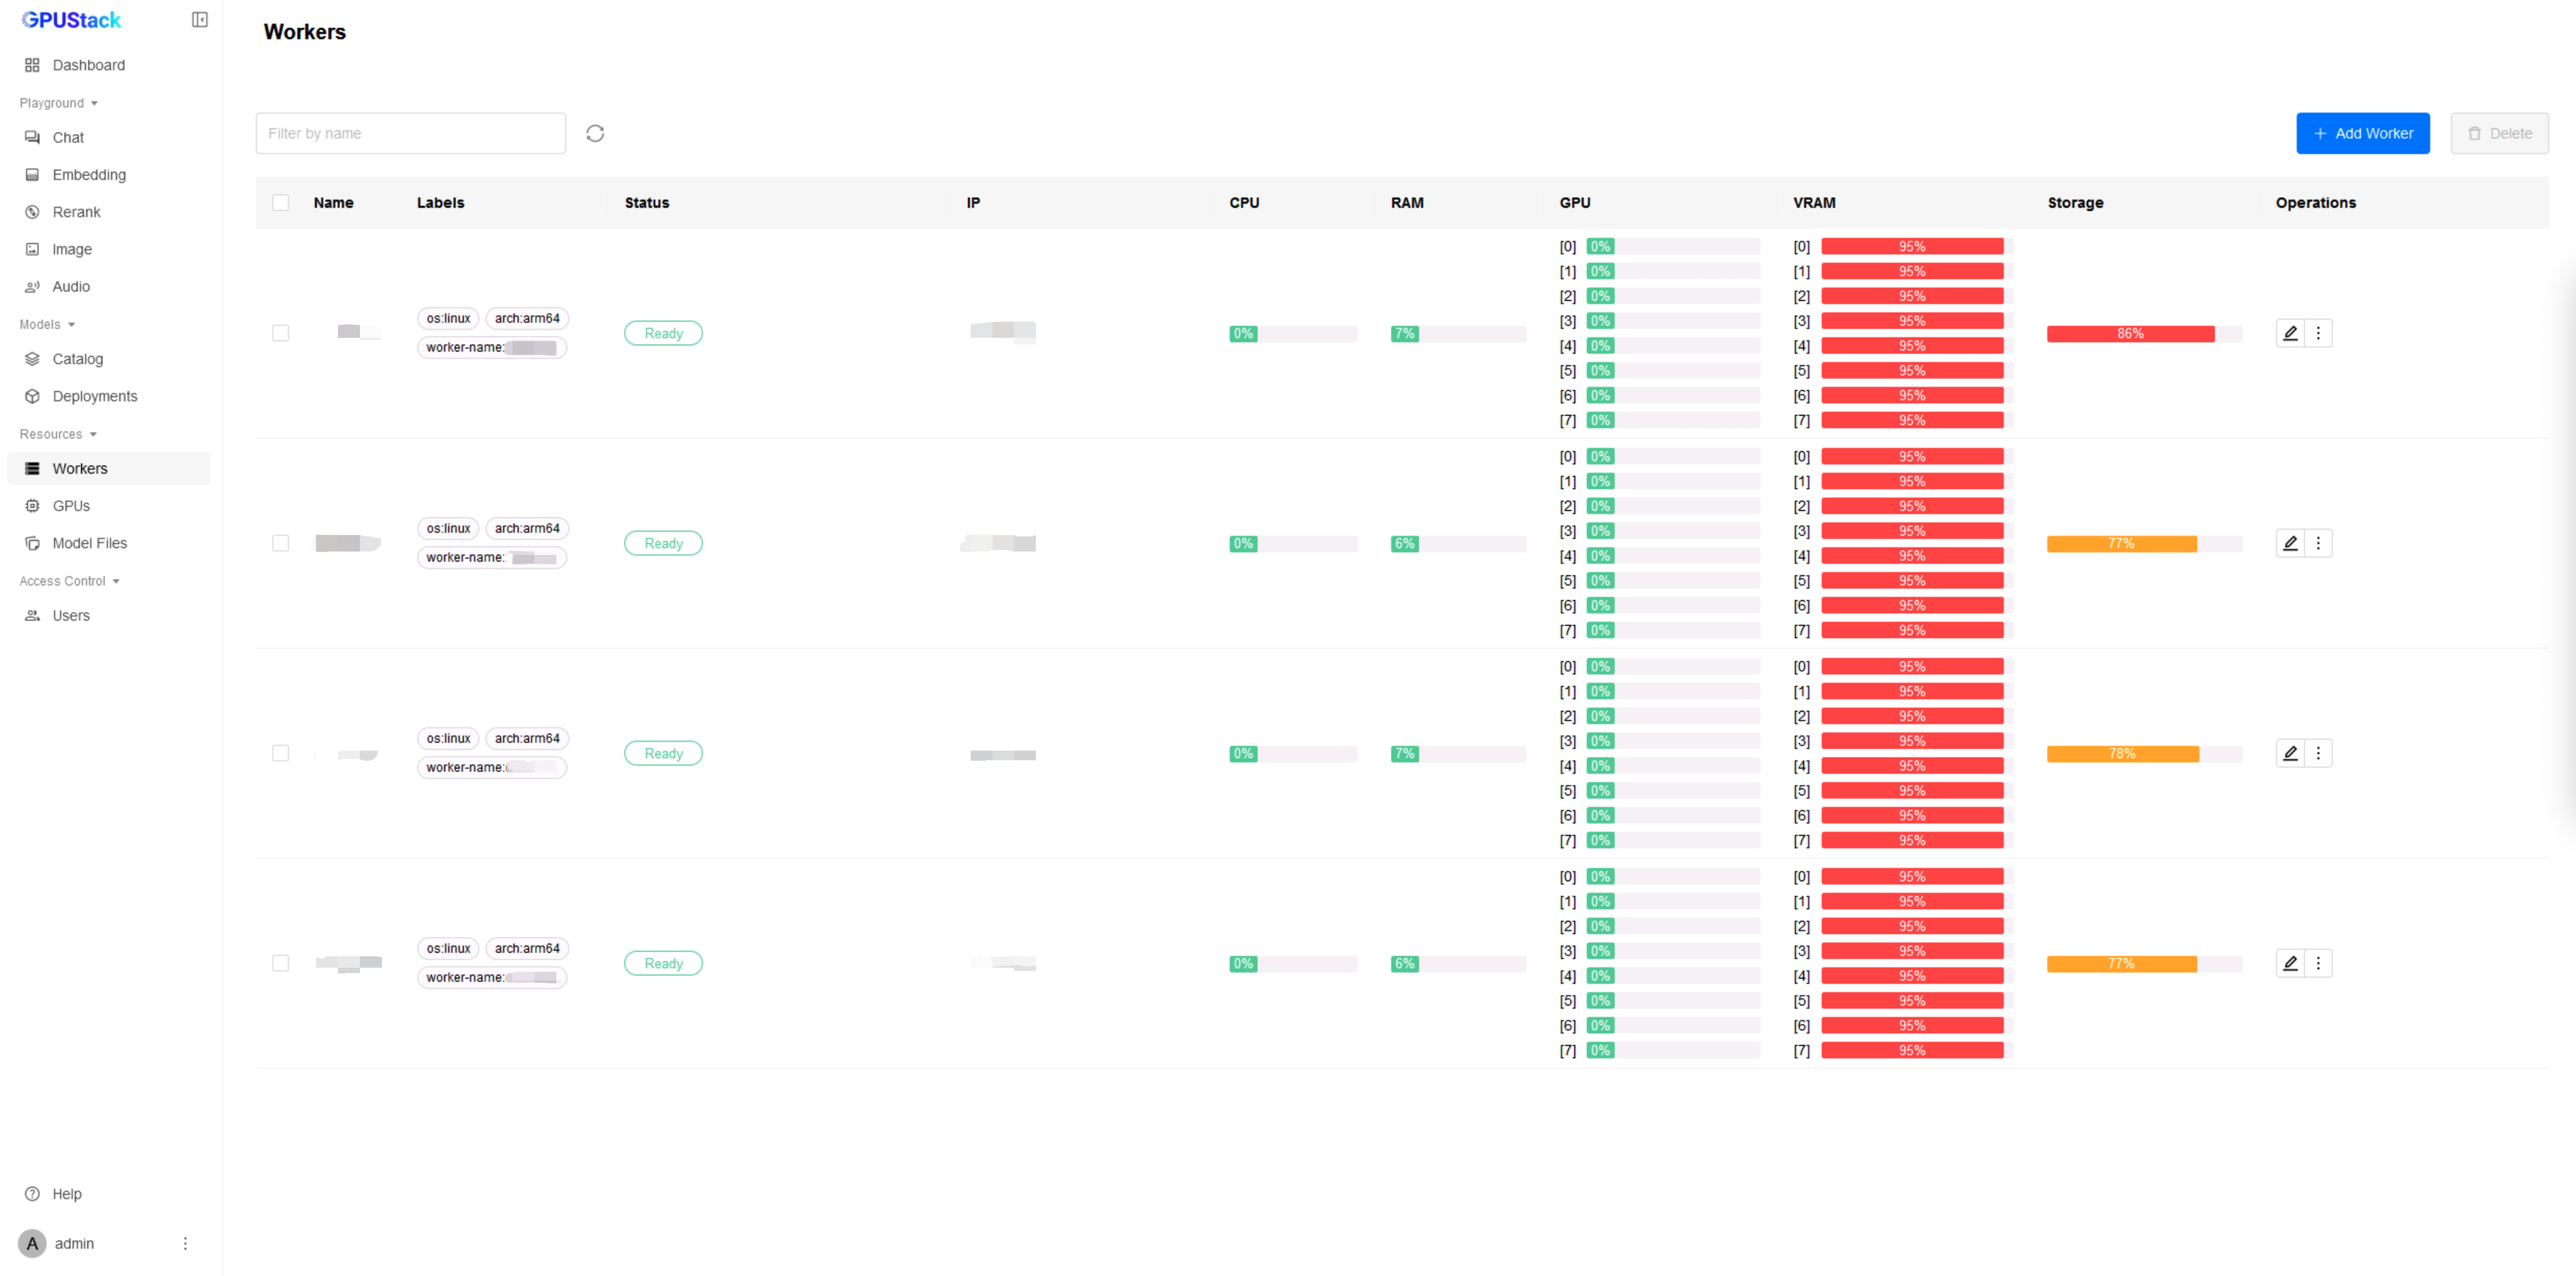Click the first worker's 86% storage bar
The image size is (2576, 1276).
tap(2130, 334)
